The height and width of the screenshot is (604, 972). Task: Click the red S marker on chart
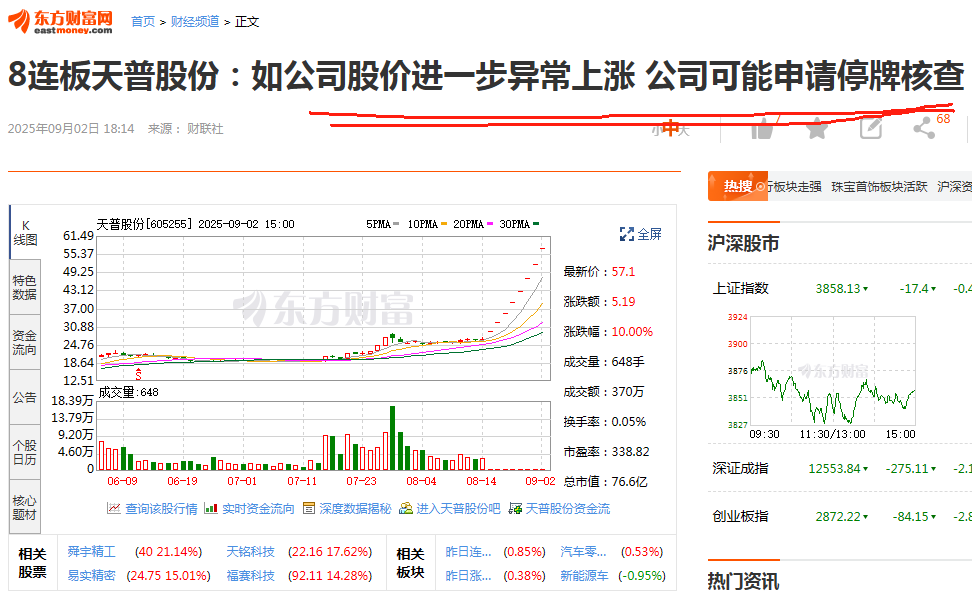pyautogui.click(x=138, y=374)
